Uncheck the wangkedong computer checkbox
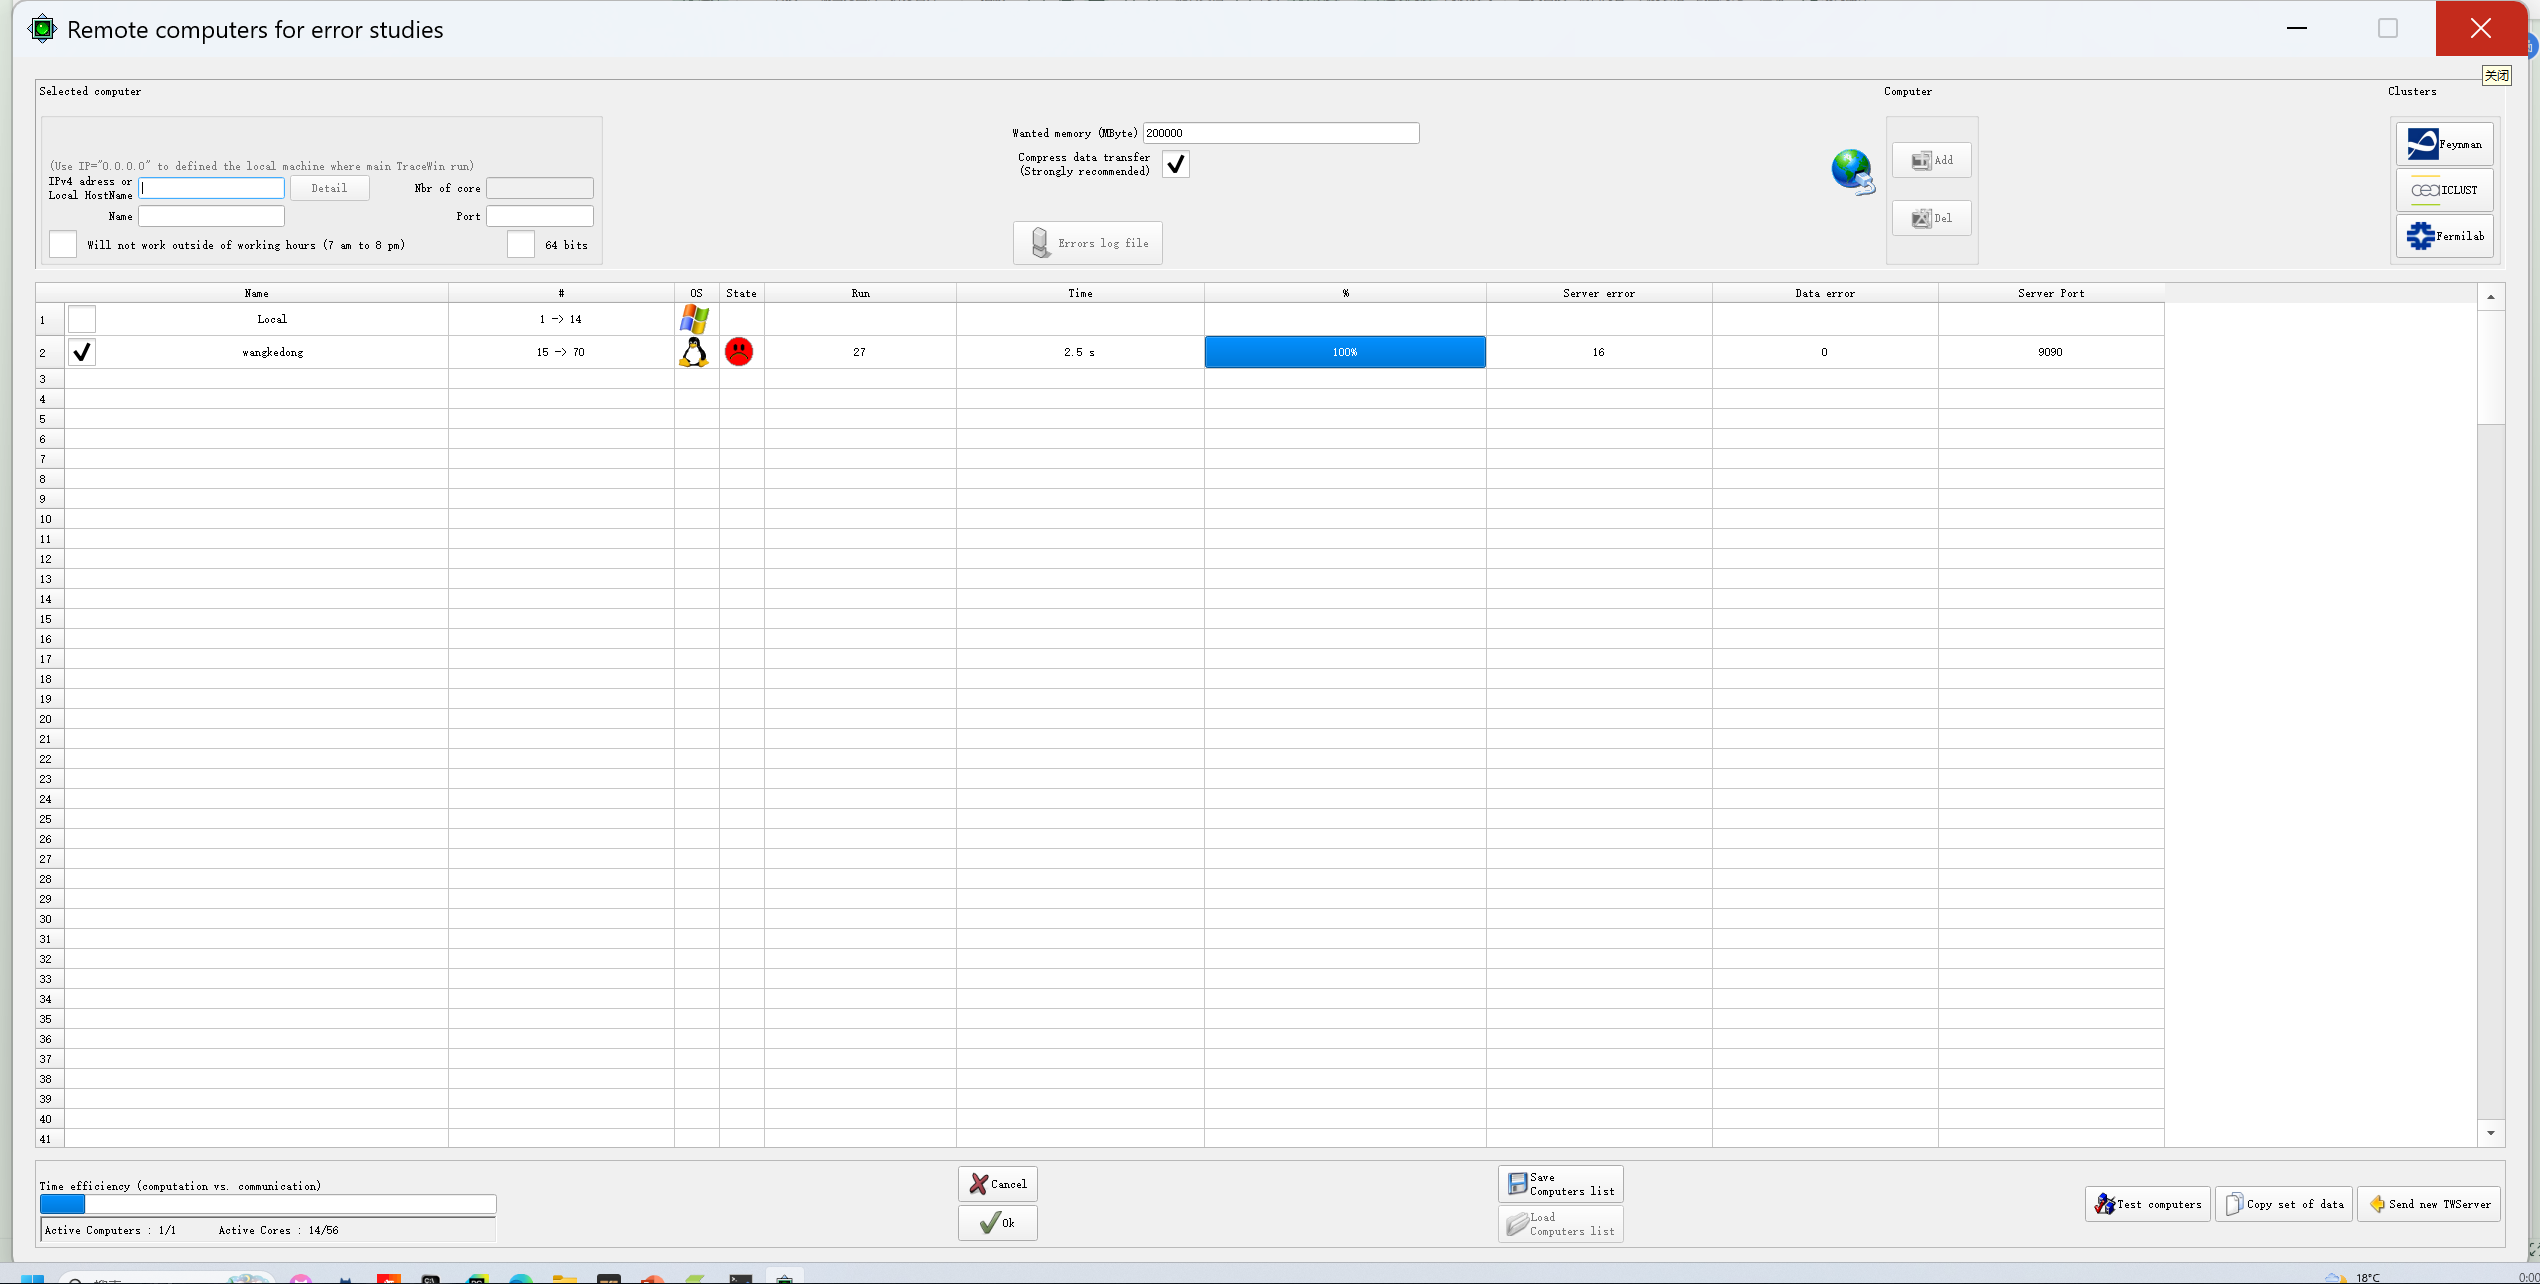 coord(82,352)
